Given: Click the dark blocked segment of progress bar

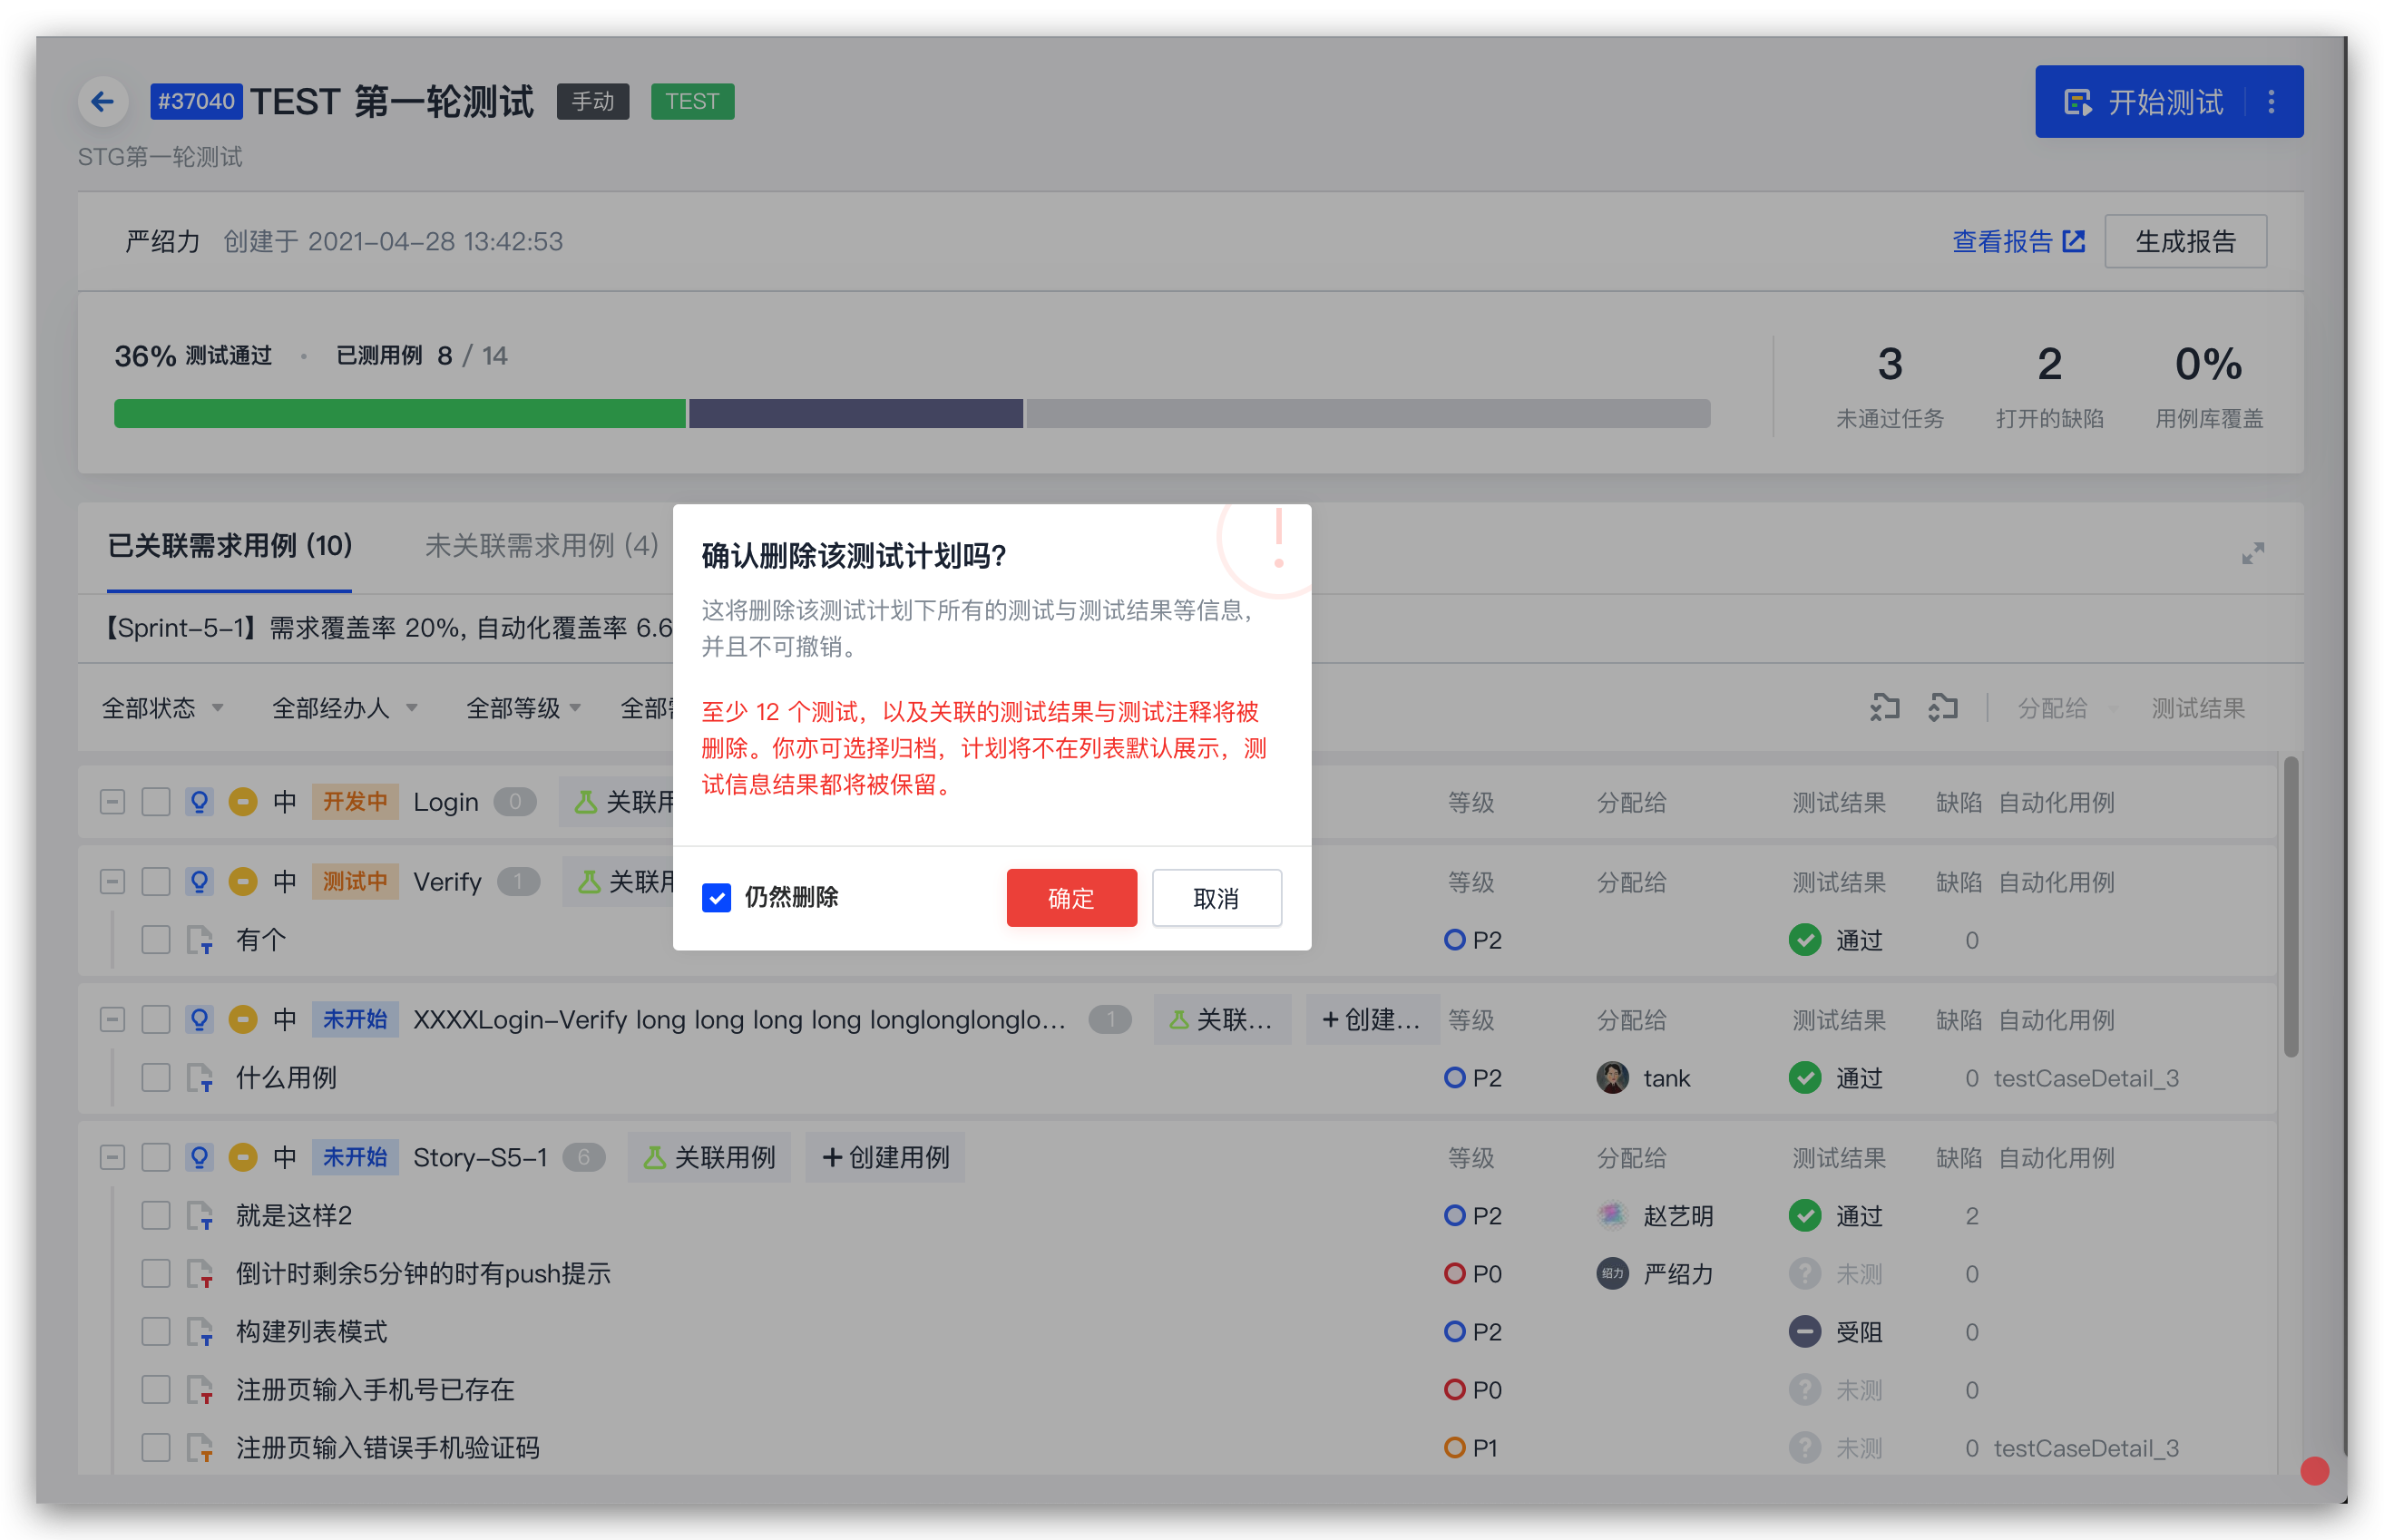Looking at the screenshot, I should [856, 414].
